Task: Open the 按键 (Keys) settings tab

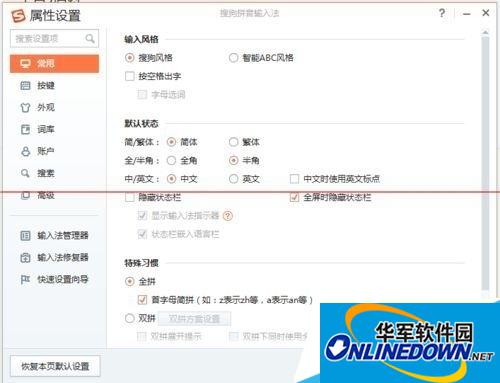Action: [46, 86]
